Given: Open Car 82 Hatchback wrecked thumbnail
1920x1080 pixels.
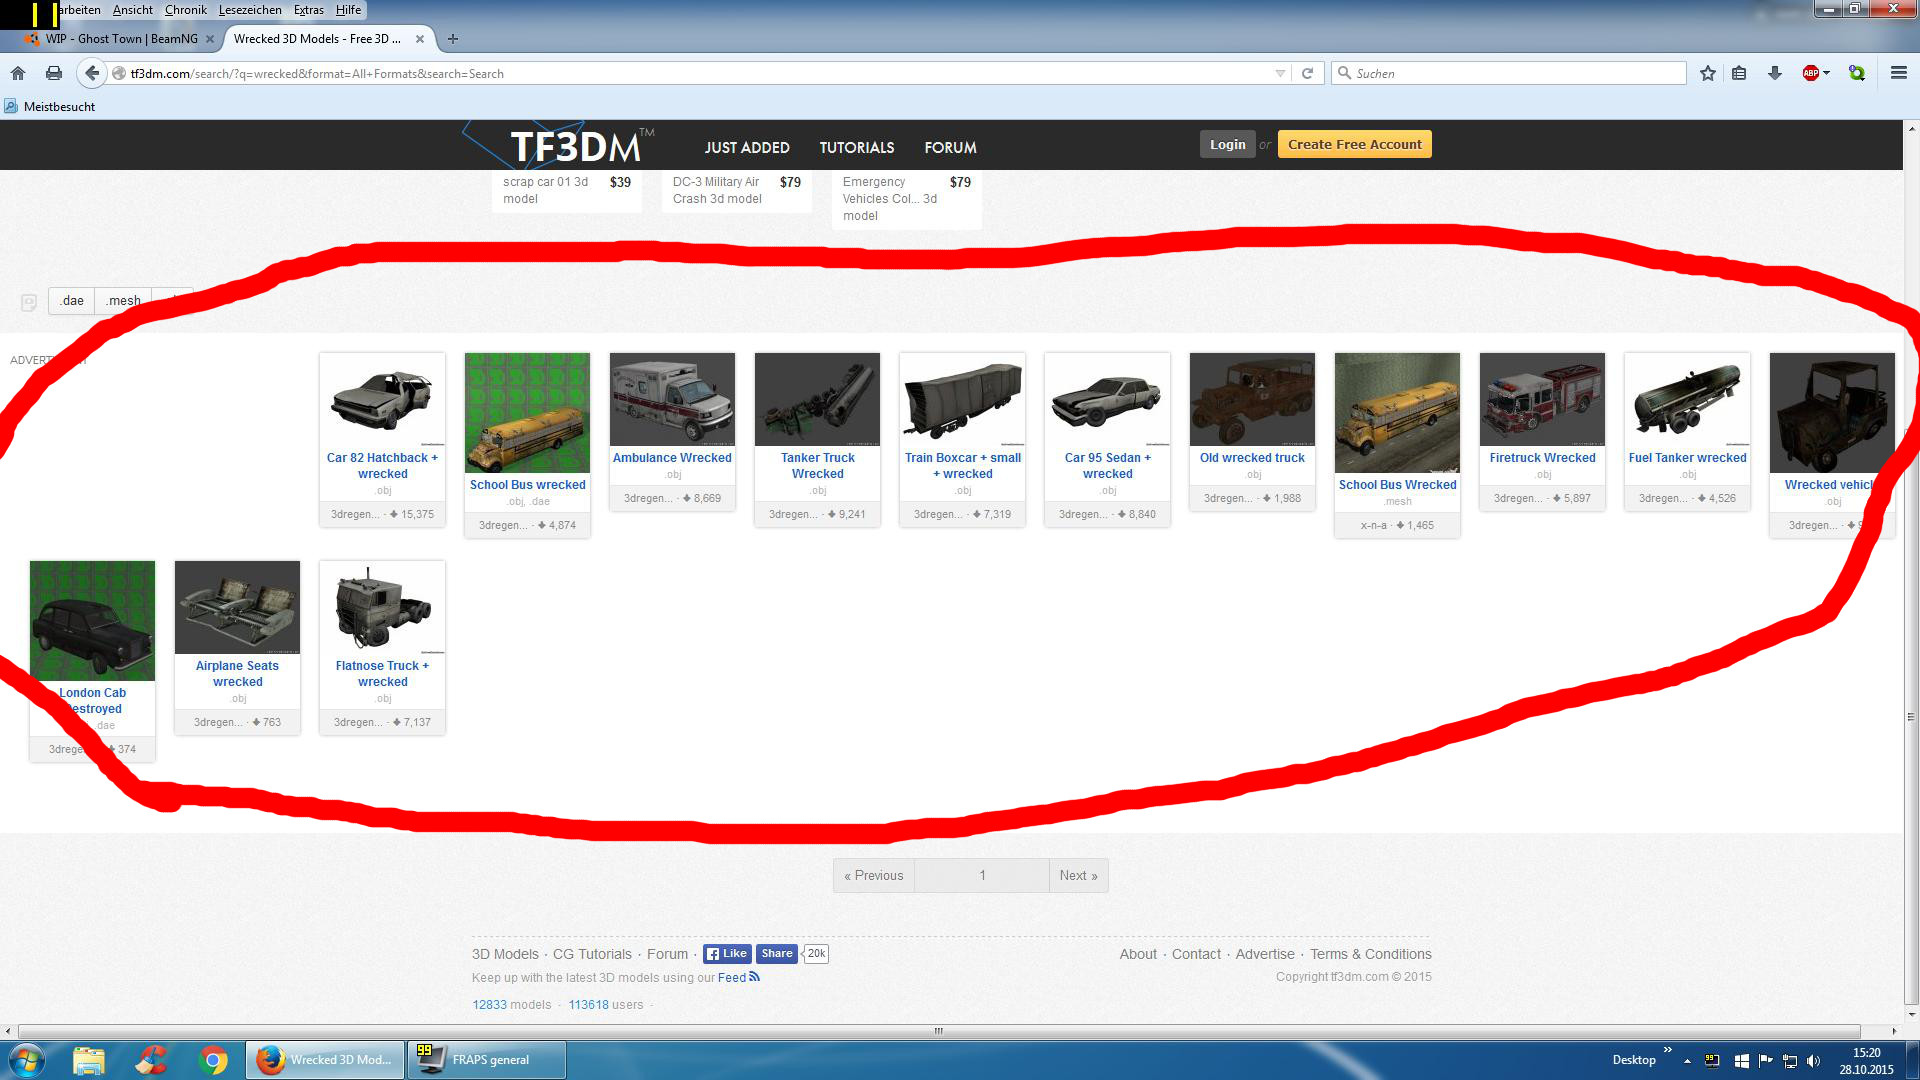Looking at the screenshot, I should pyautogui.click(x=382, y=399).
